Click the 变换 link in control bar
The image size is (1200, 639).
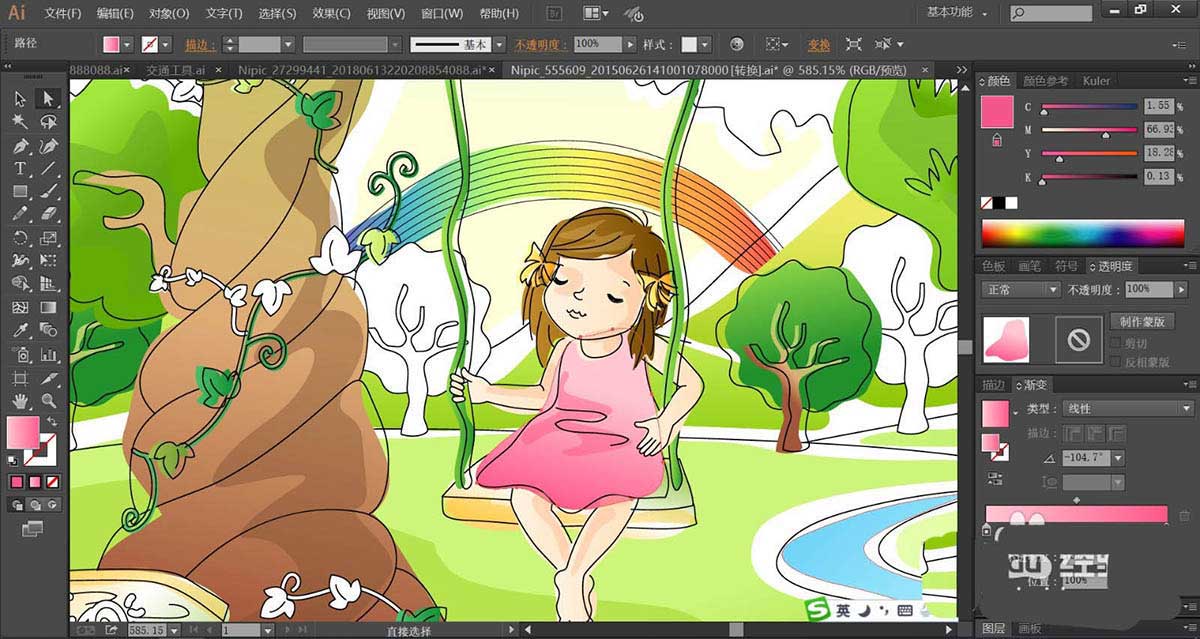coord(819,45)
